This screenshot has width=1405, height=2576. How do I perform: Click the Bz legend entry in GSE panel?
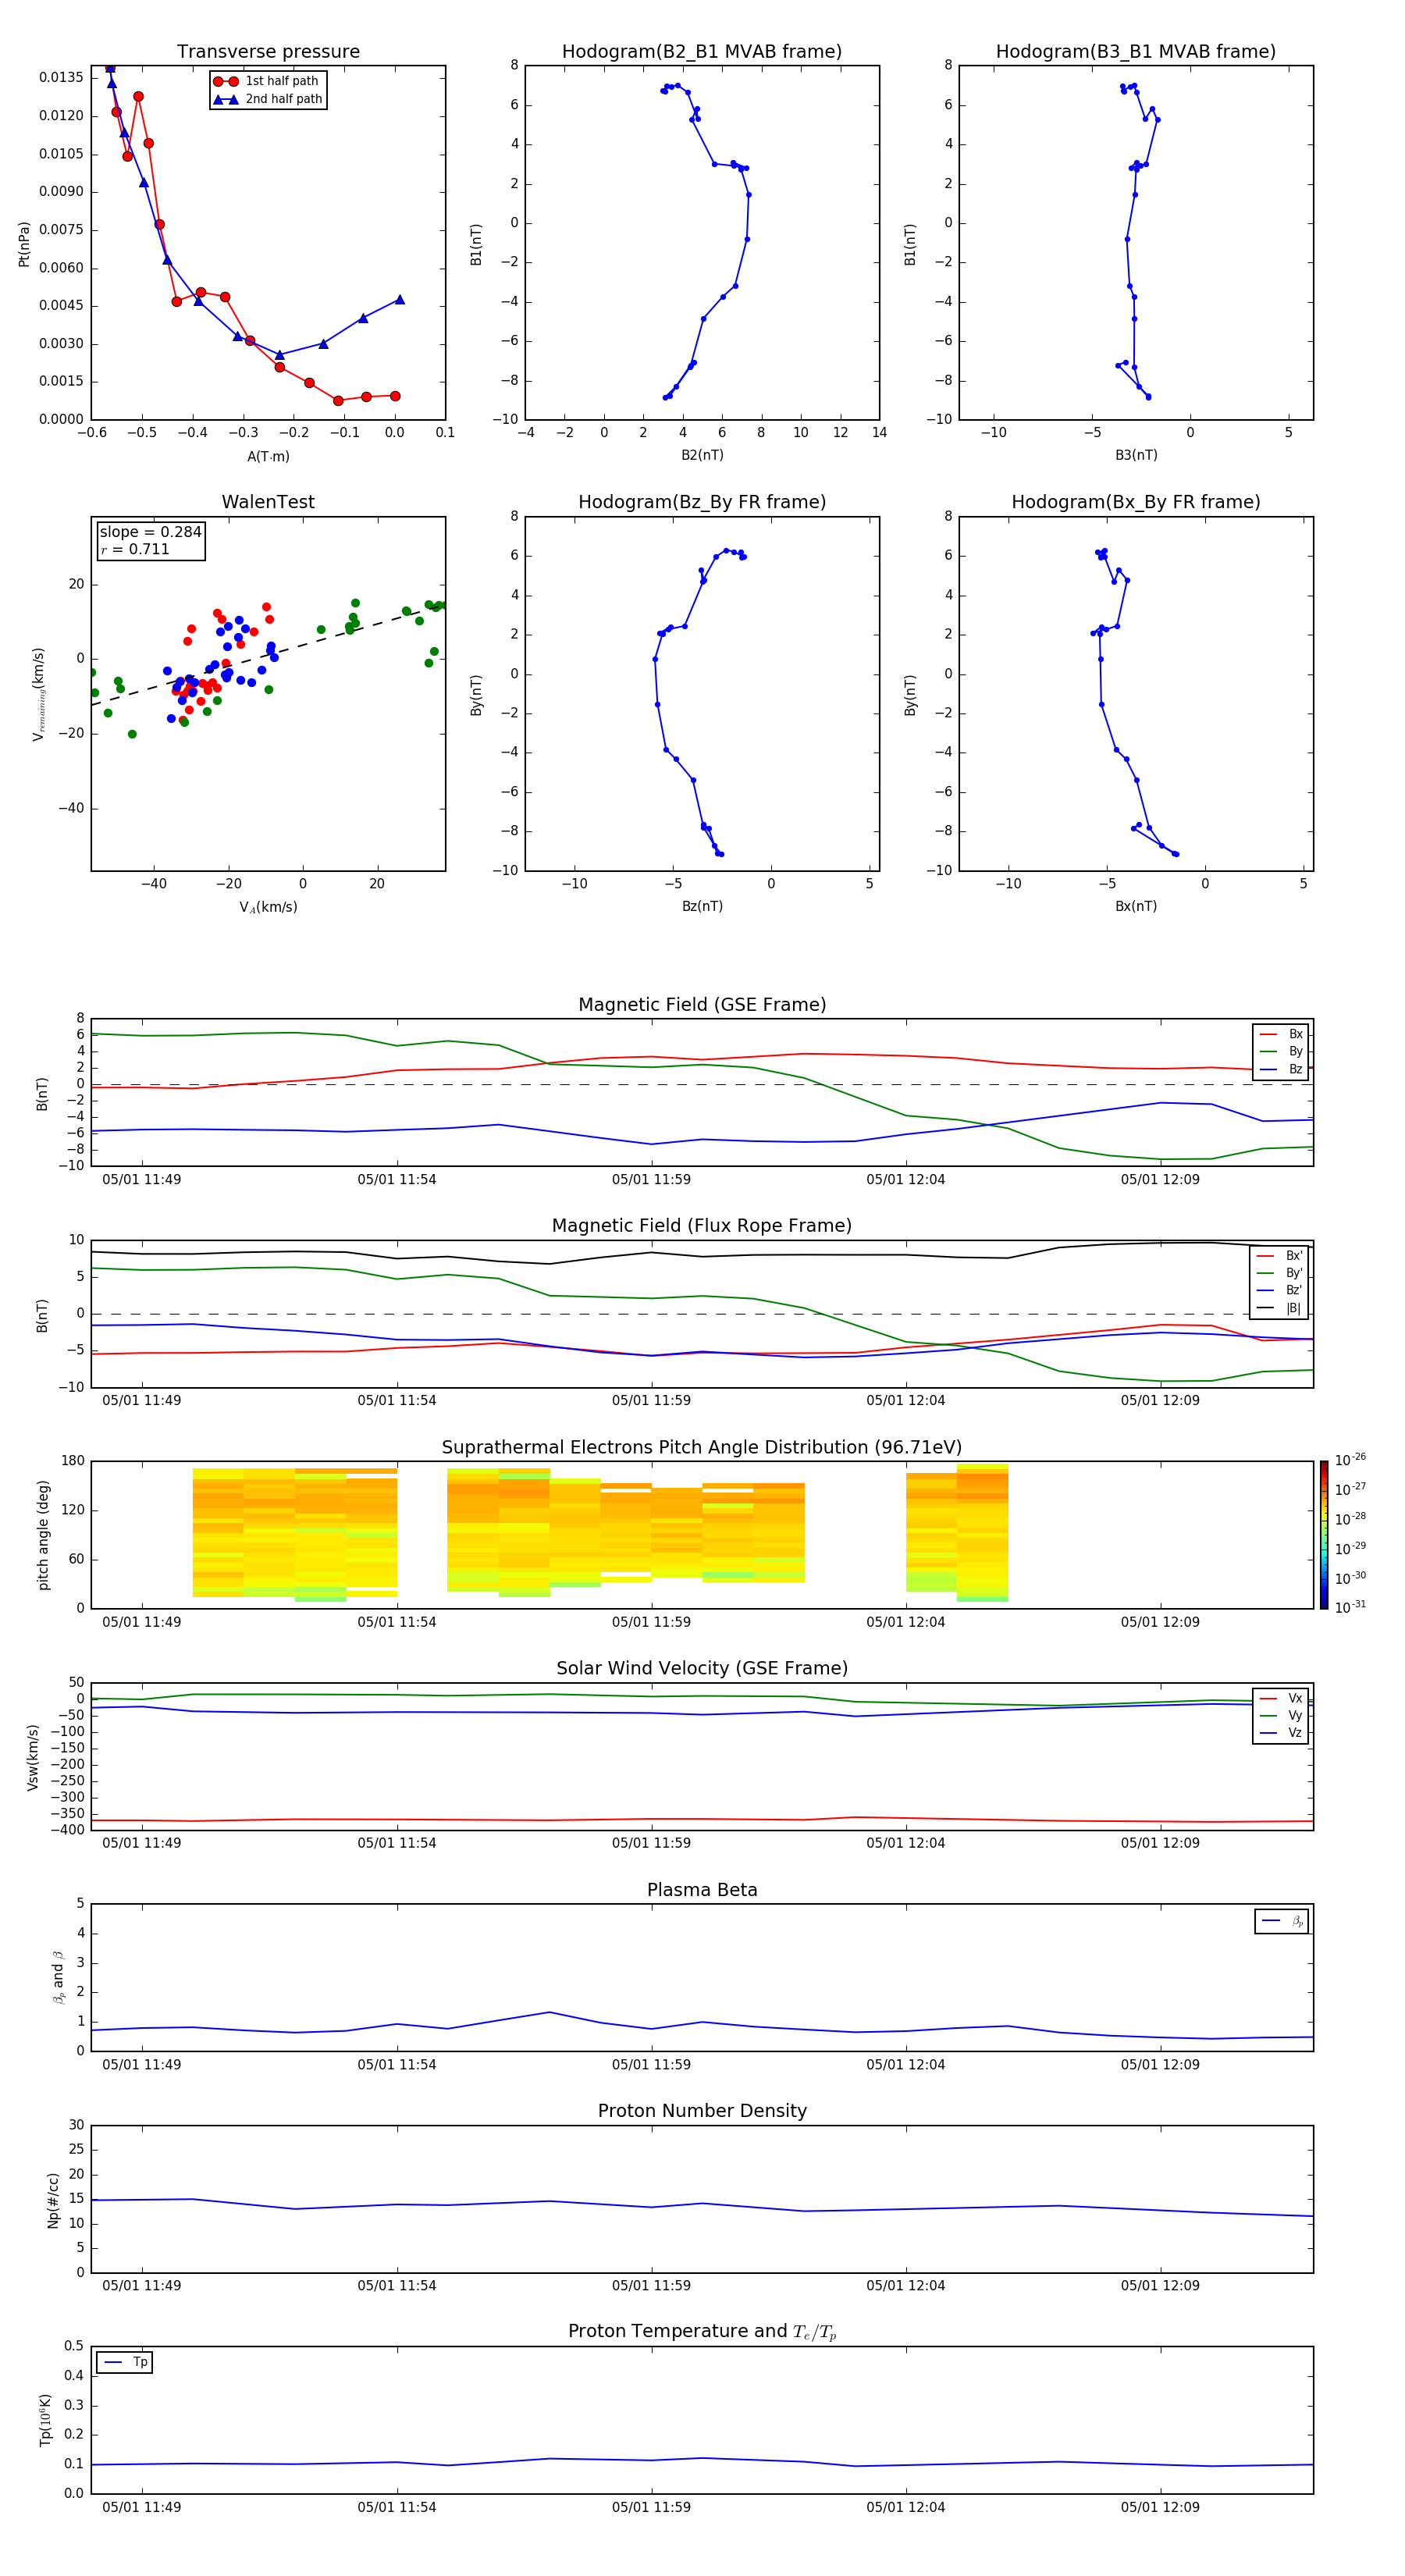(x=1281, y=1069)
